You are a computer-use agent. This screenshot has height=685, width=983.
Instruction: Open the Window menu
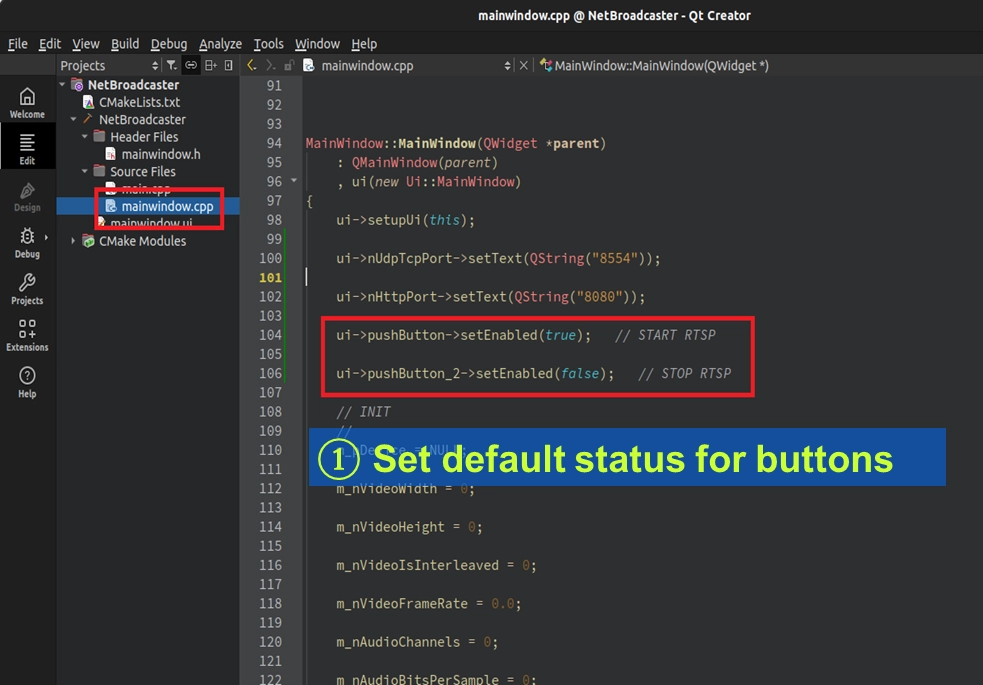(317, 44)
